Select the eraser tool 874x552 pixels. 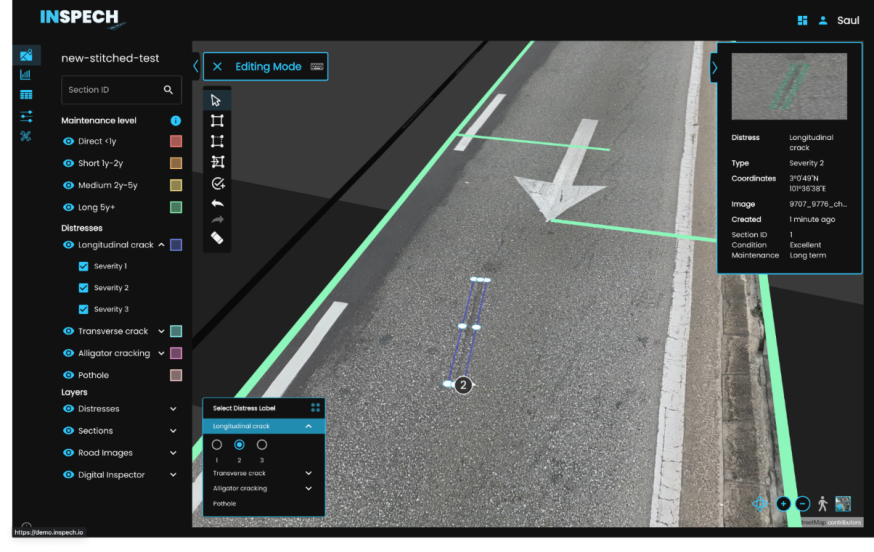[x=217, y=238]
